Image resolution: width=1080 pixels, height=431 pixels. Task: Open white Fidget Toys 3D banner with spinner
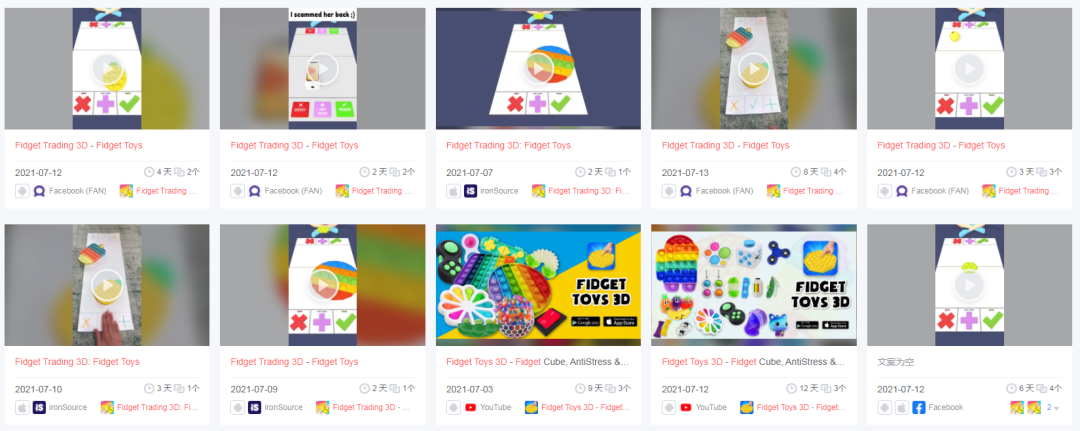tap(754, 285)
